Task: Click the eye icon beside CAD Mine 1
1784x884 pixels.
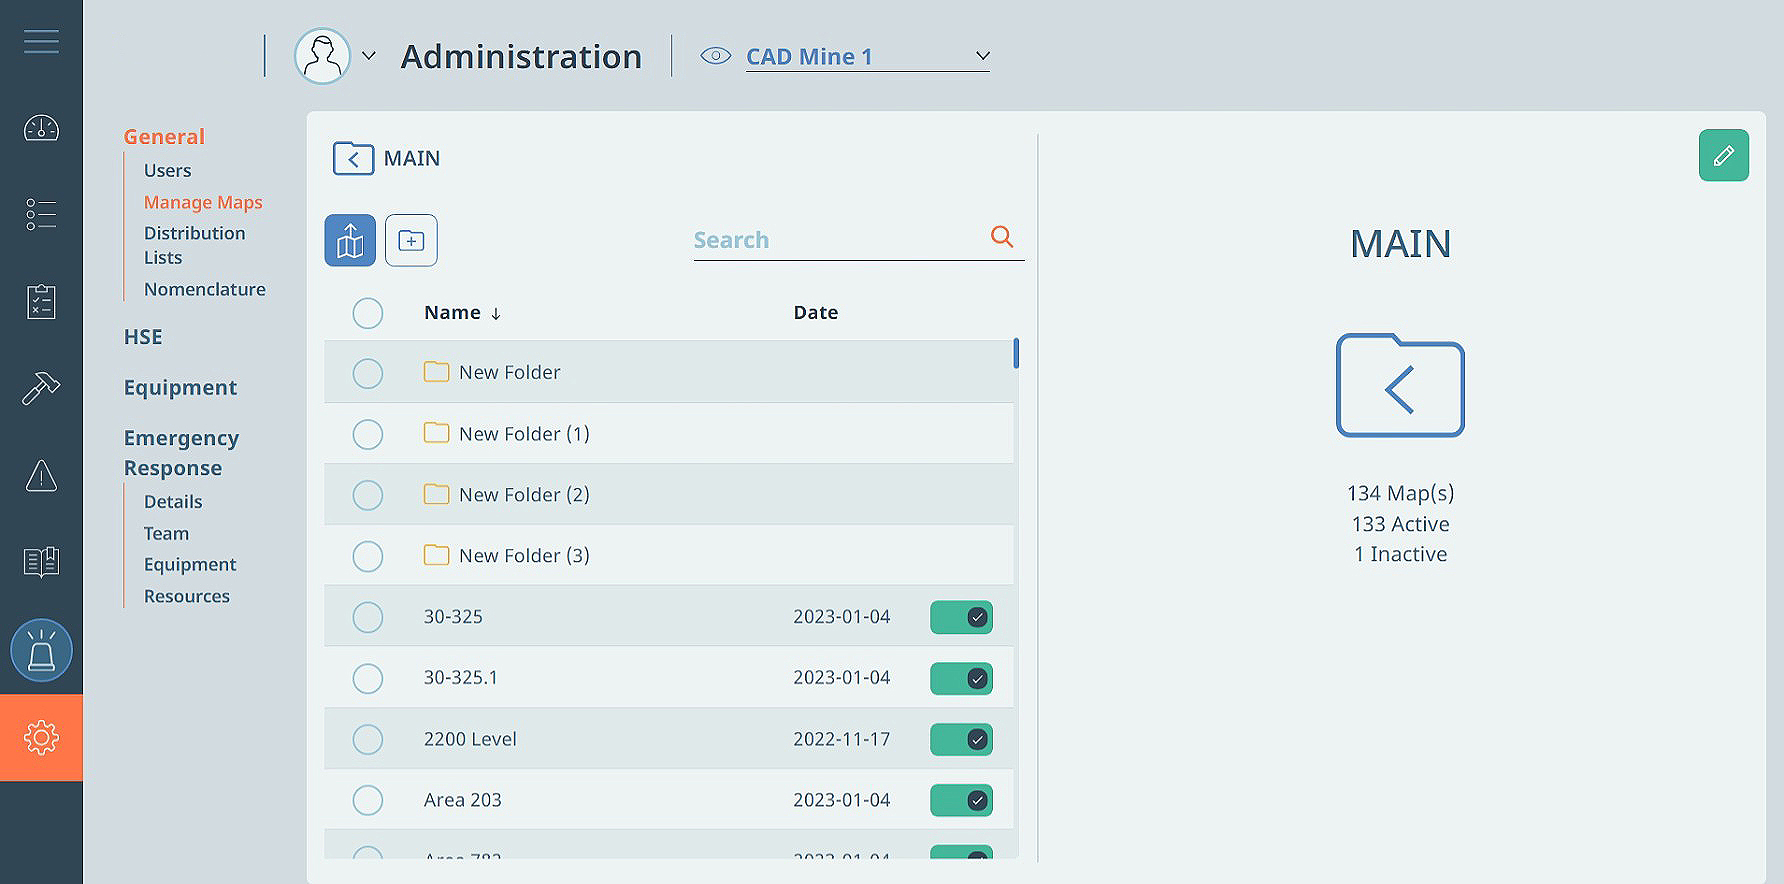Action: coord(715,56)
